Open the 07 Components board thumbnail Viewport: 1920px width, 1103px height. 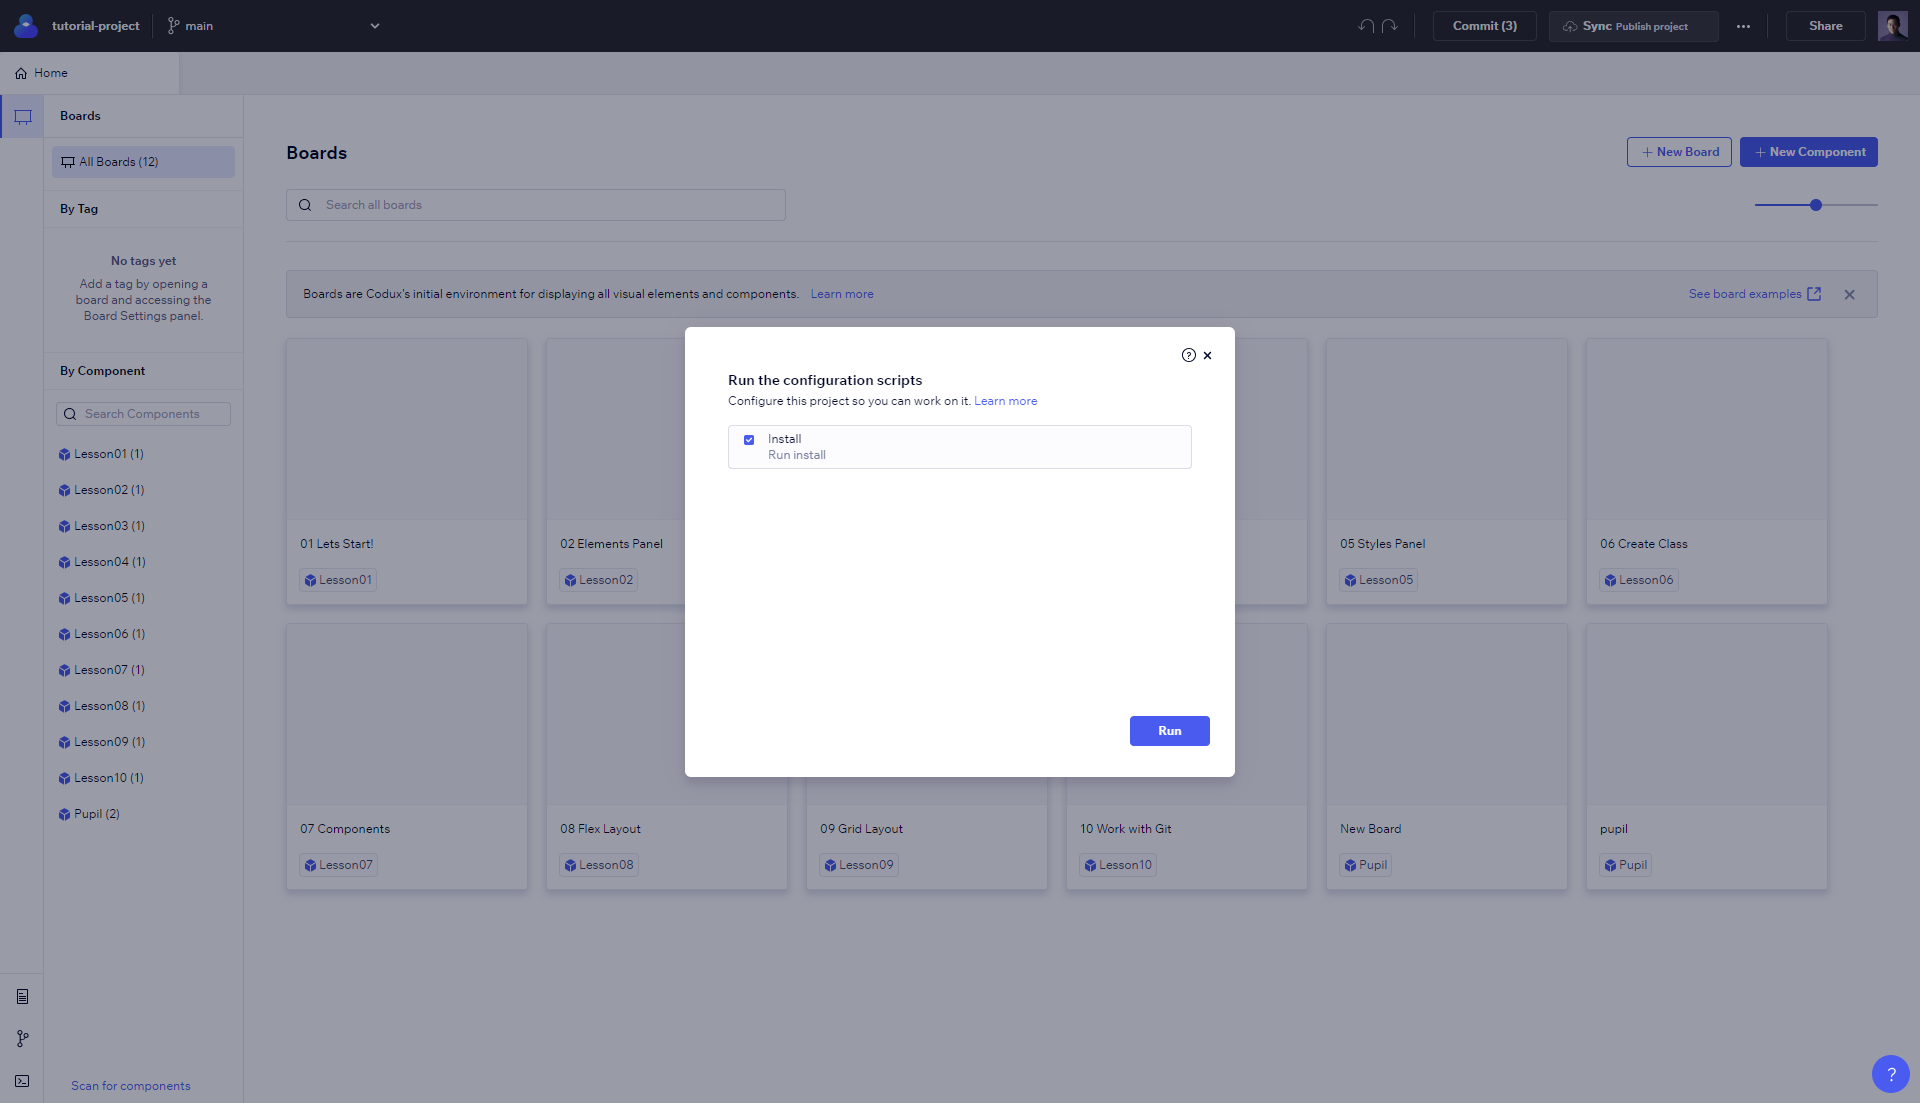pos(407,715)
